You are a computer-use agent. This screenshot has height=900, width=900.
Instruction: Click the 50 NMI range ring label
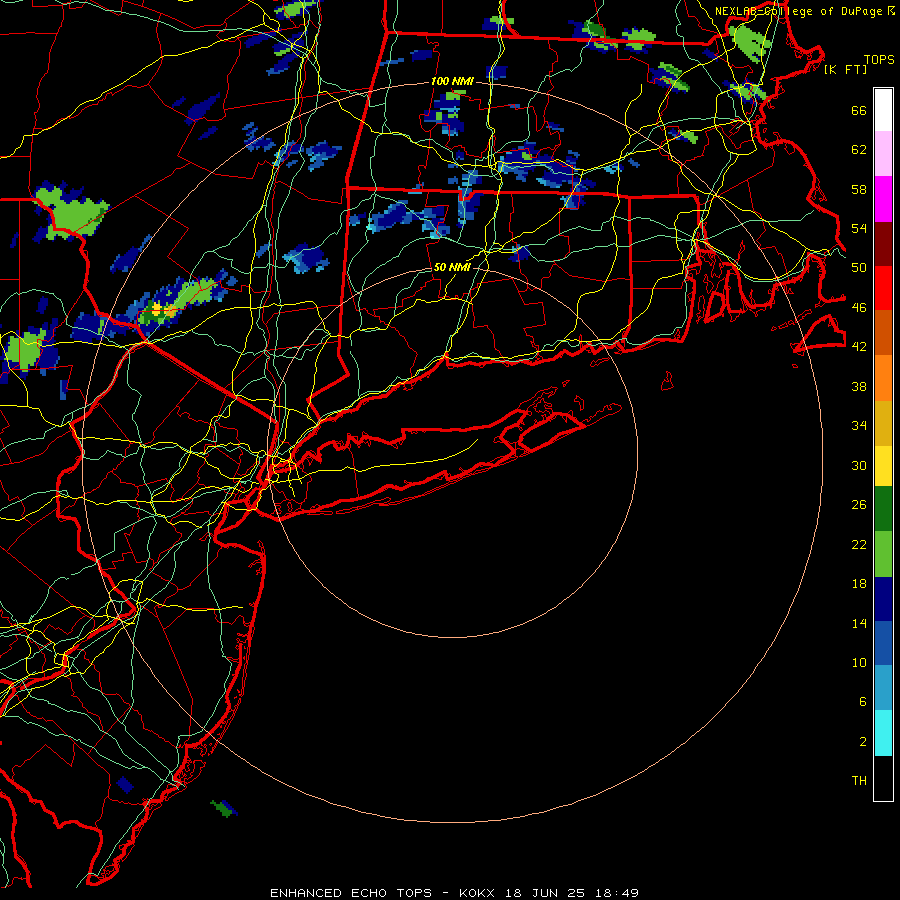452,267
